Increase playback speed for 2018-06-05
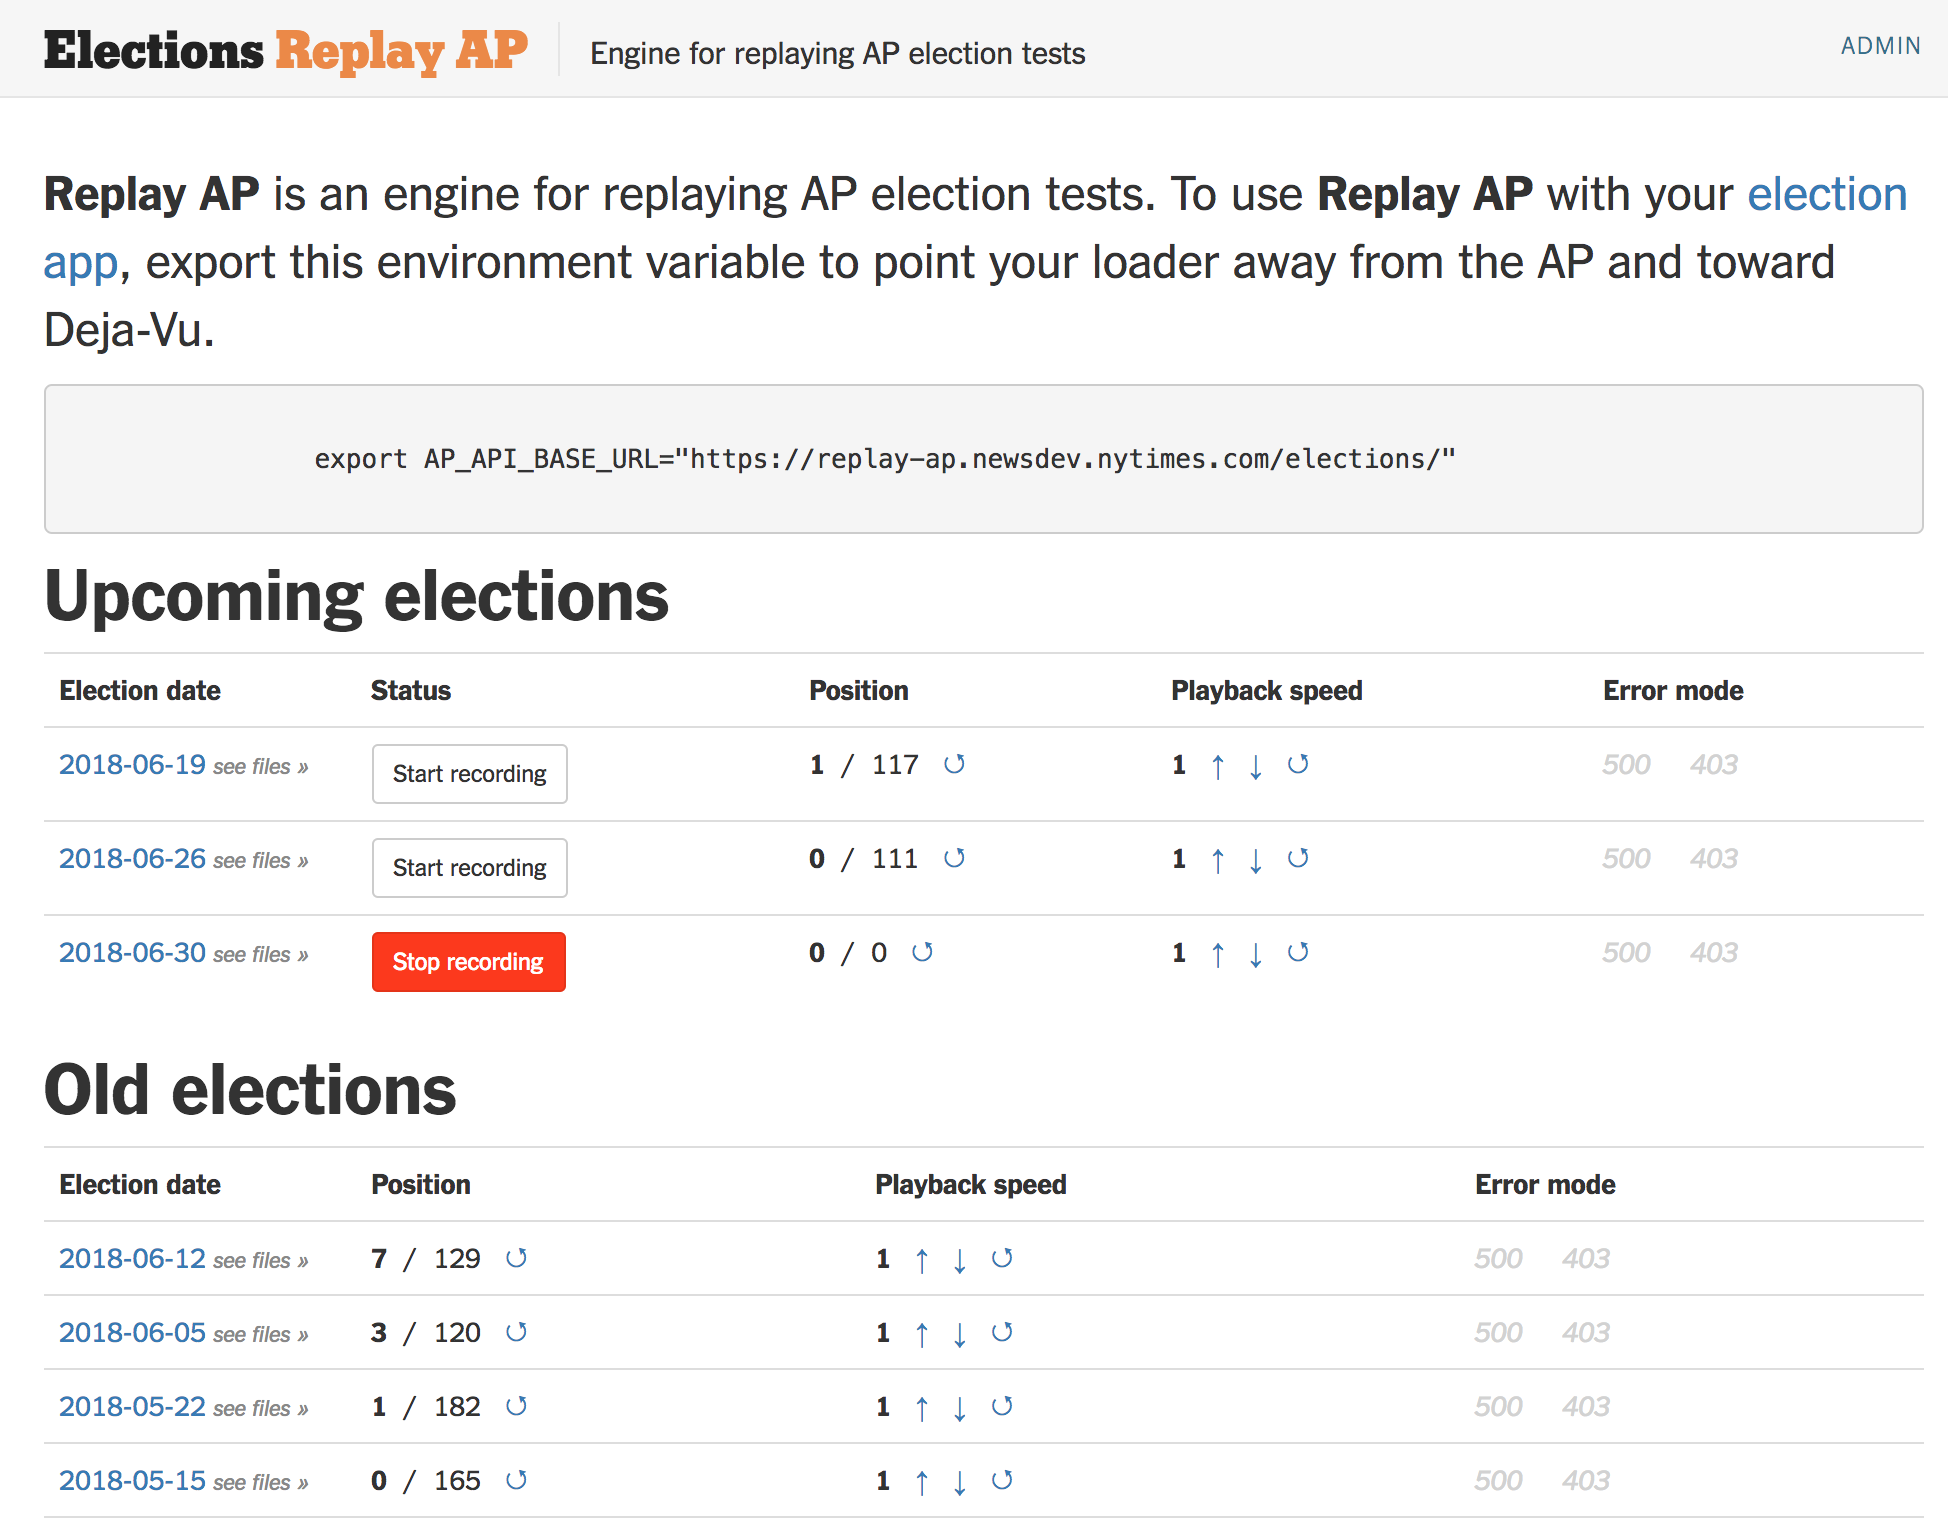This screenshot has height=1528, width=1948. click(921, 1333)
